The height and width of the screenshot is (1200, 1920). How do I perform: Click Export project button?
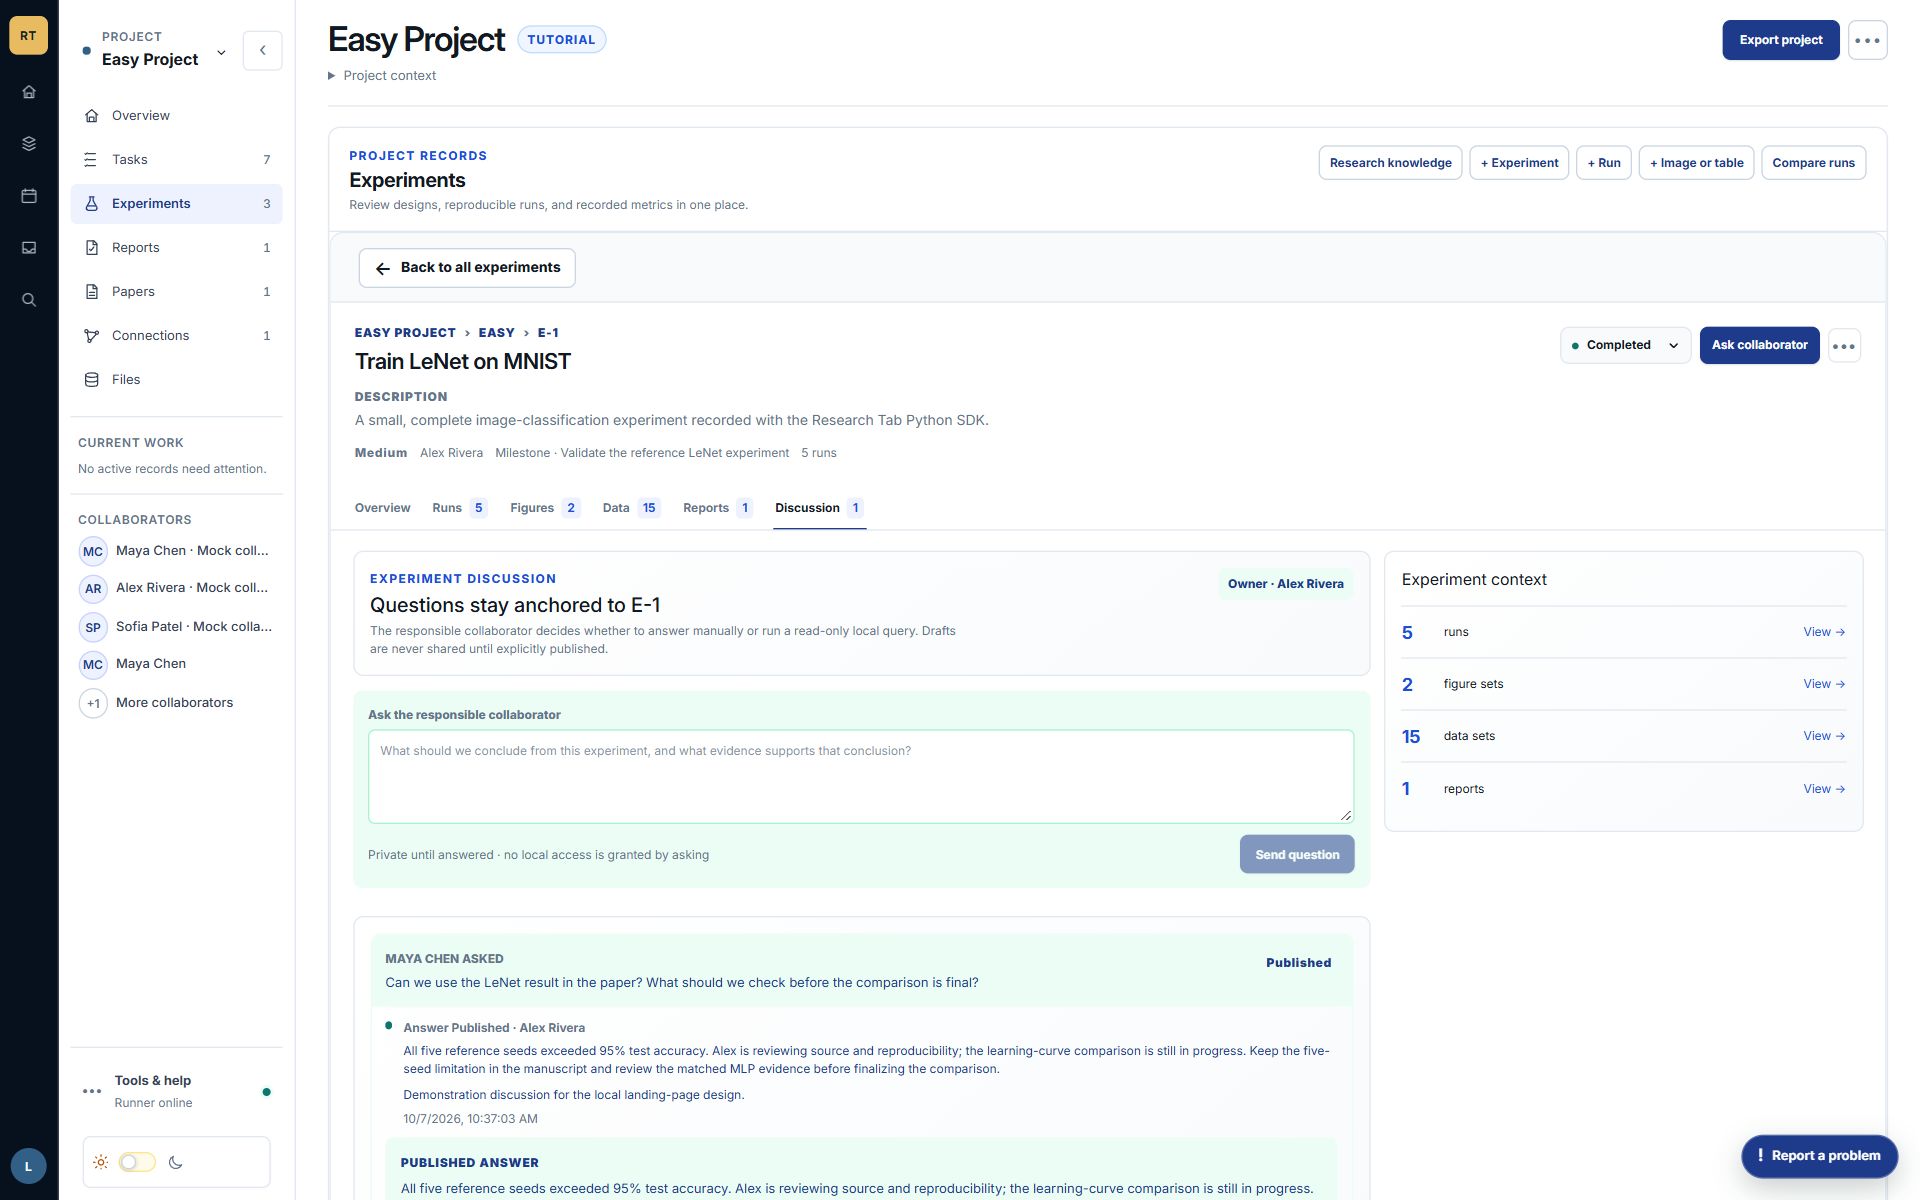[1780, 40]
